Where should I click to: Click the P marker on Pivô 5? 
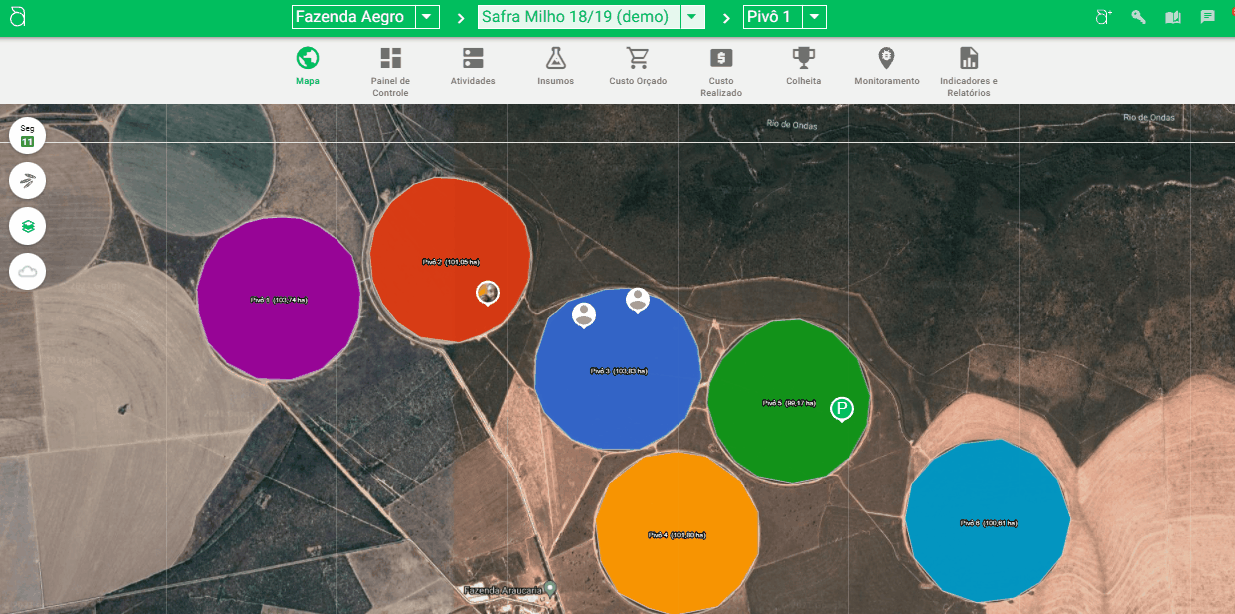tap(843, 408)
